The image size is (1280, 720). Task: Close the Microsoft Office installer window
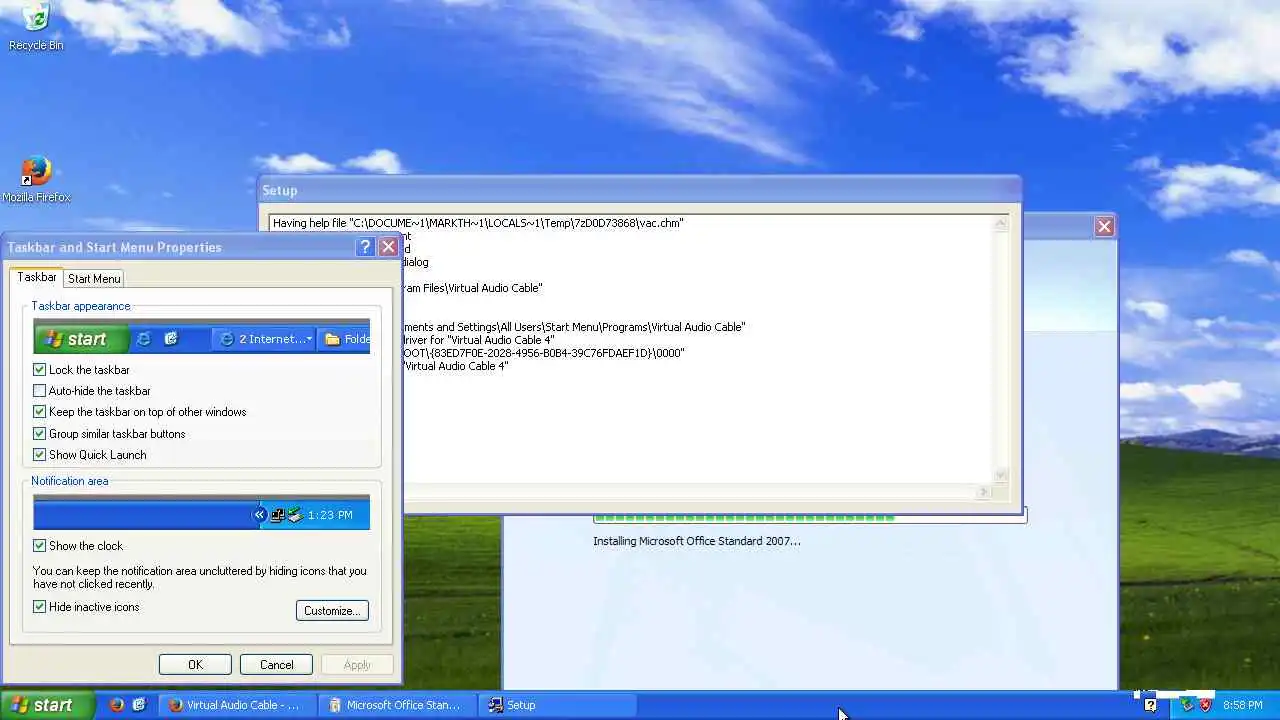1104,227
